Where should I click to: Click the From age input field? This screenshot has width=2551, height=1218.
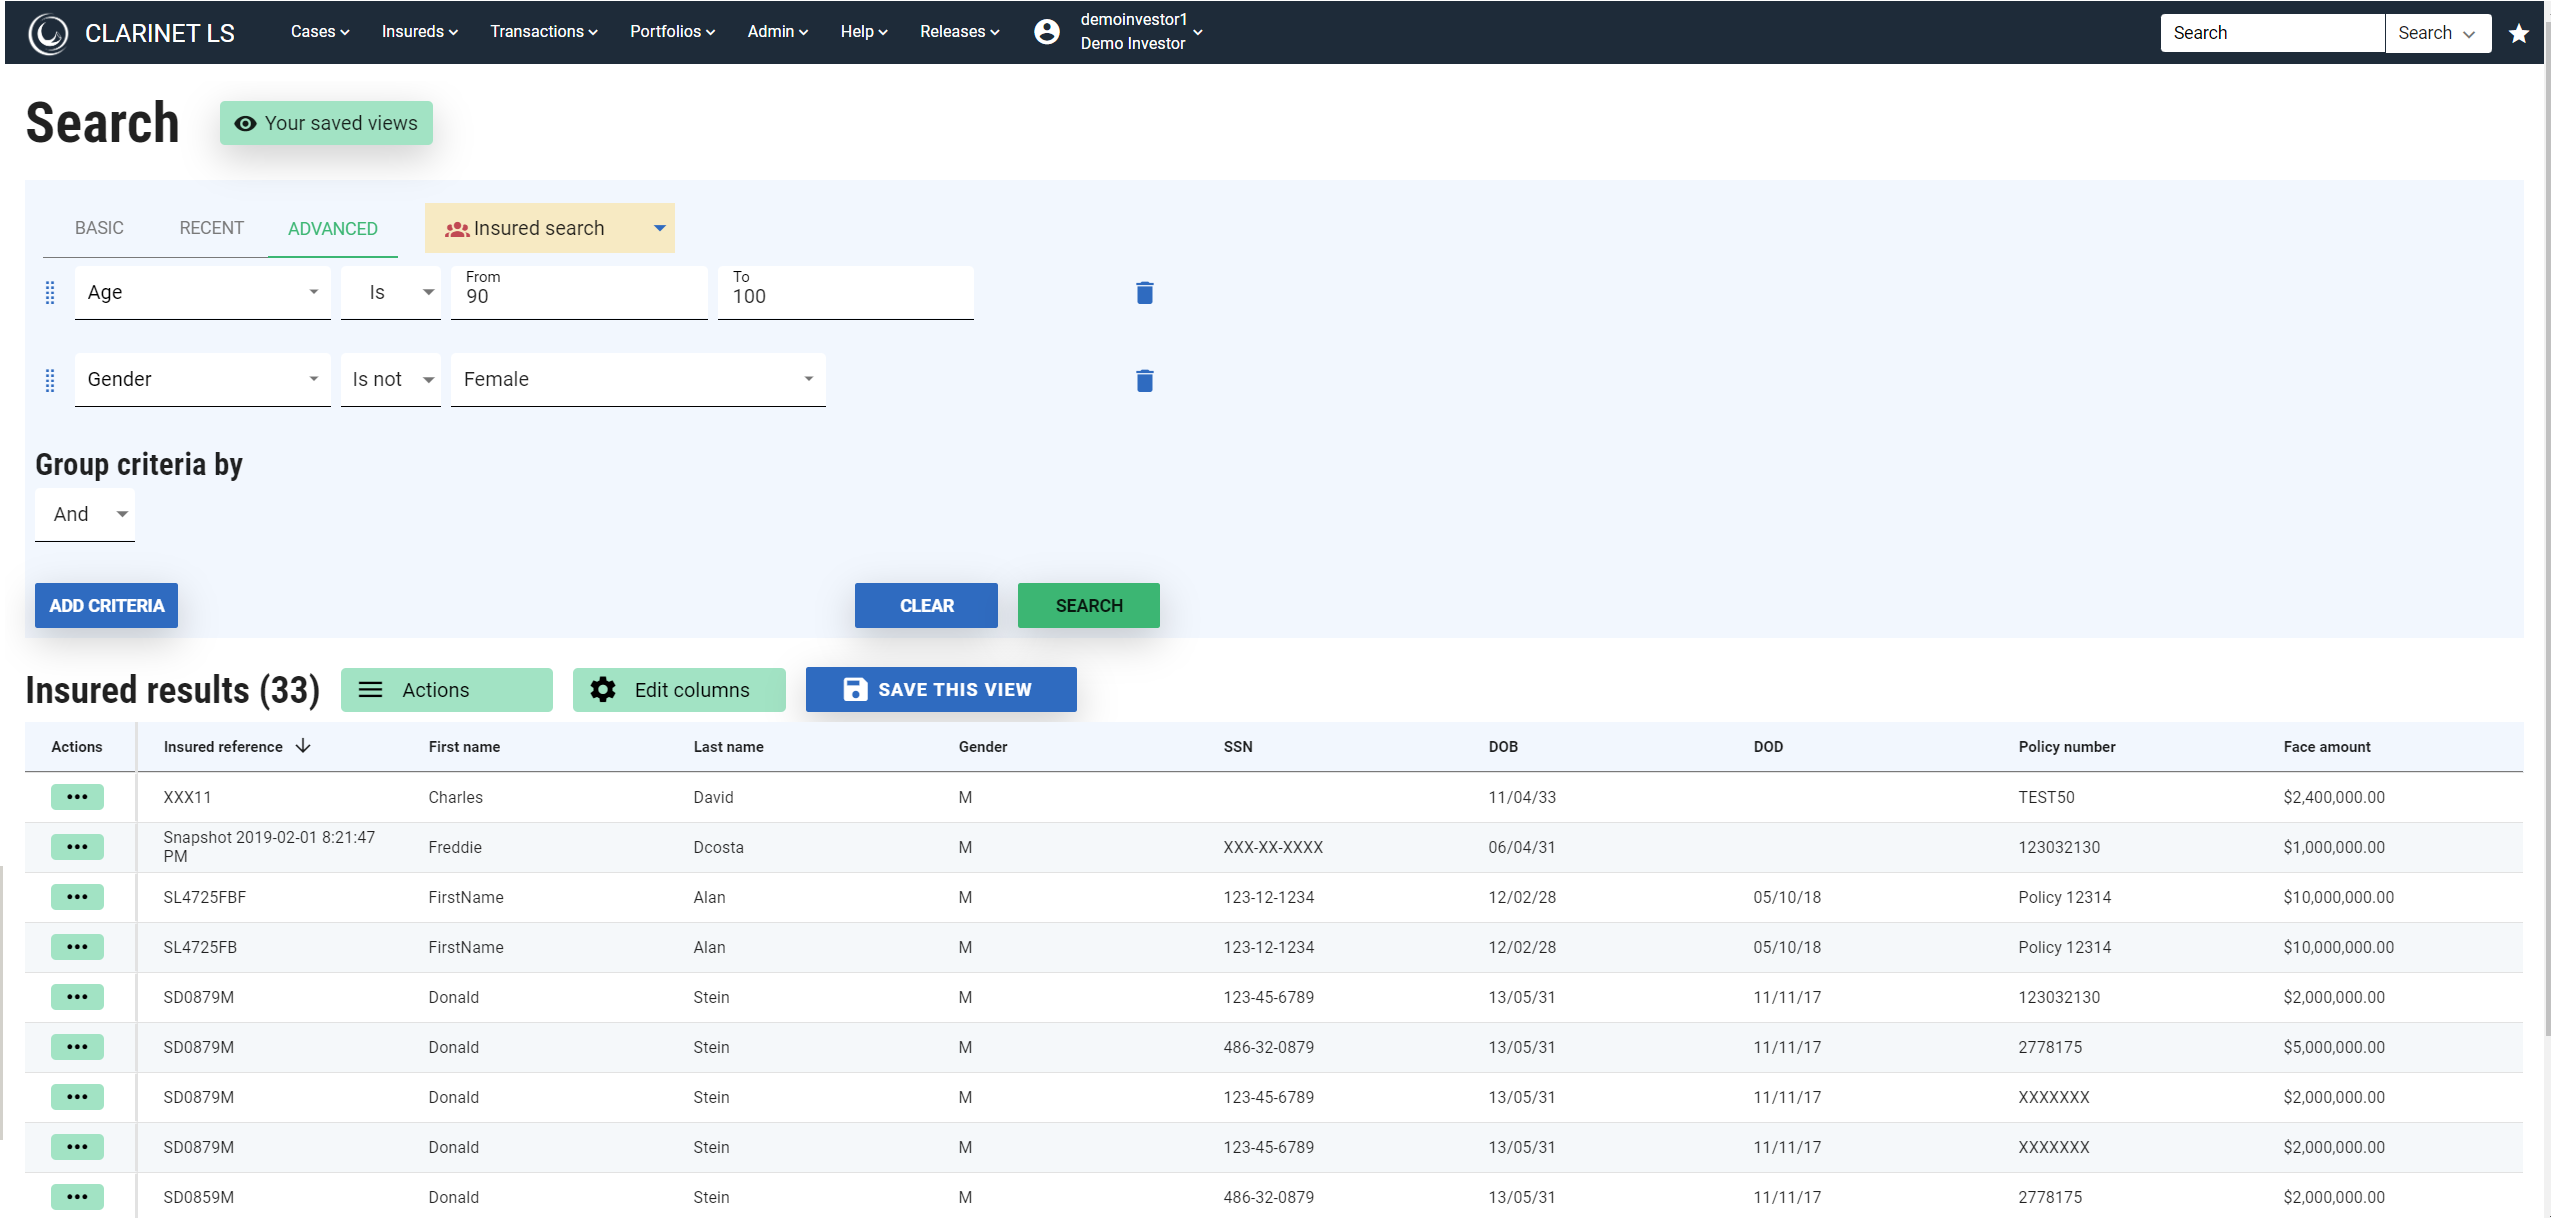[x=579, y=292]
